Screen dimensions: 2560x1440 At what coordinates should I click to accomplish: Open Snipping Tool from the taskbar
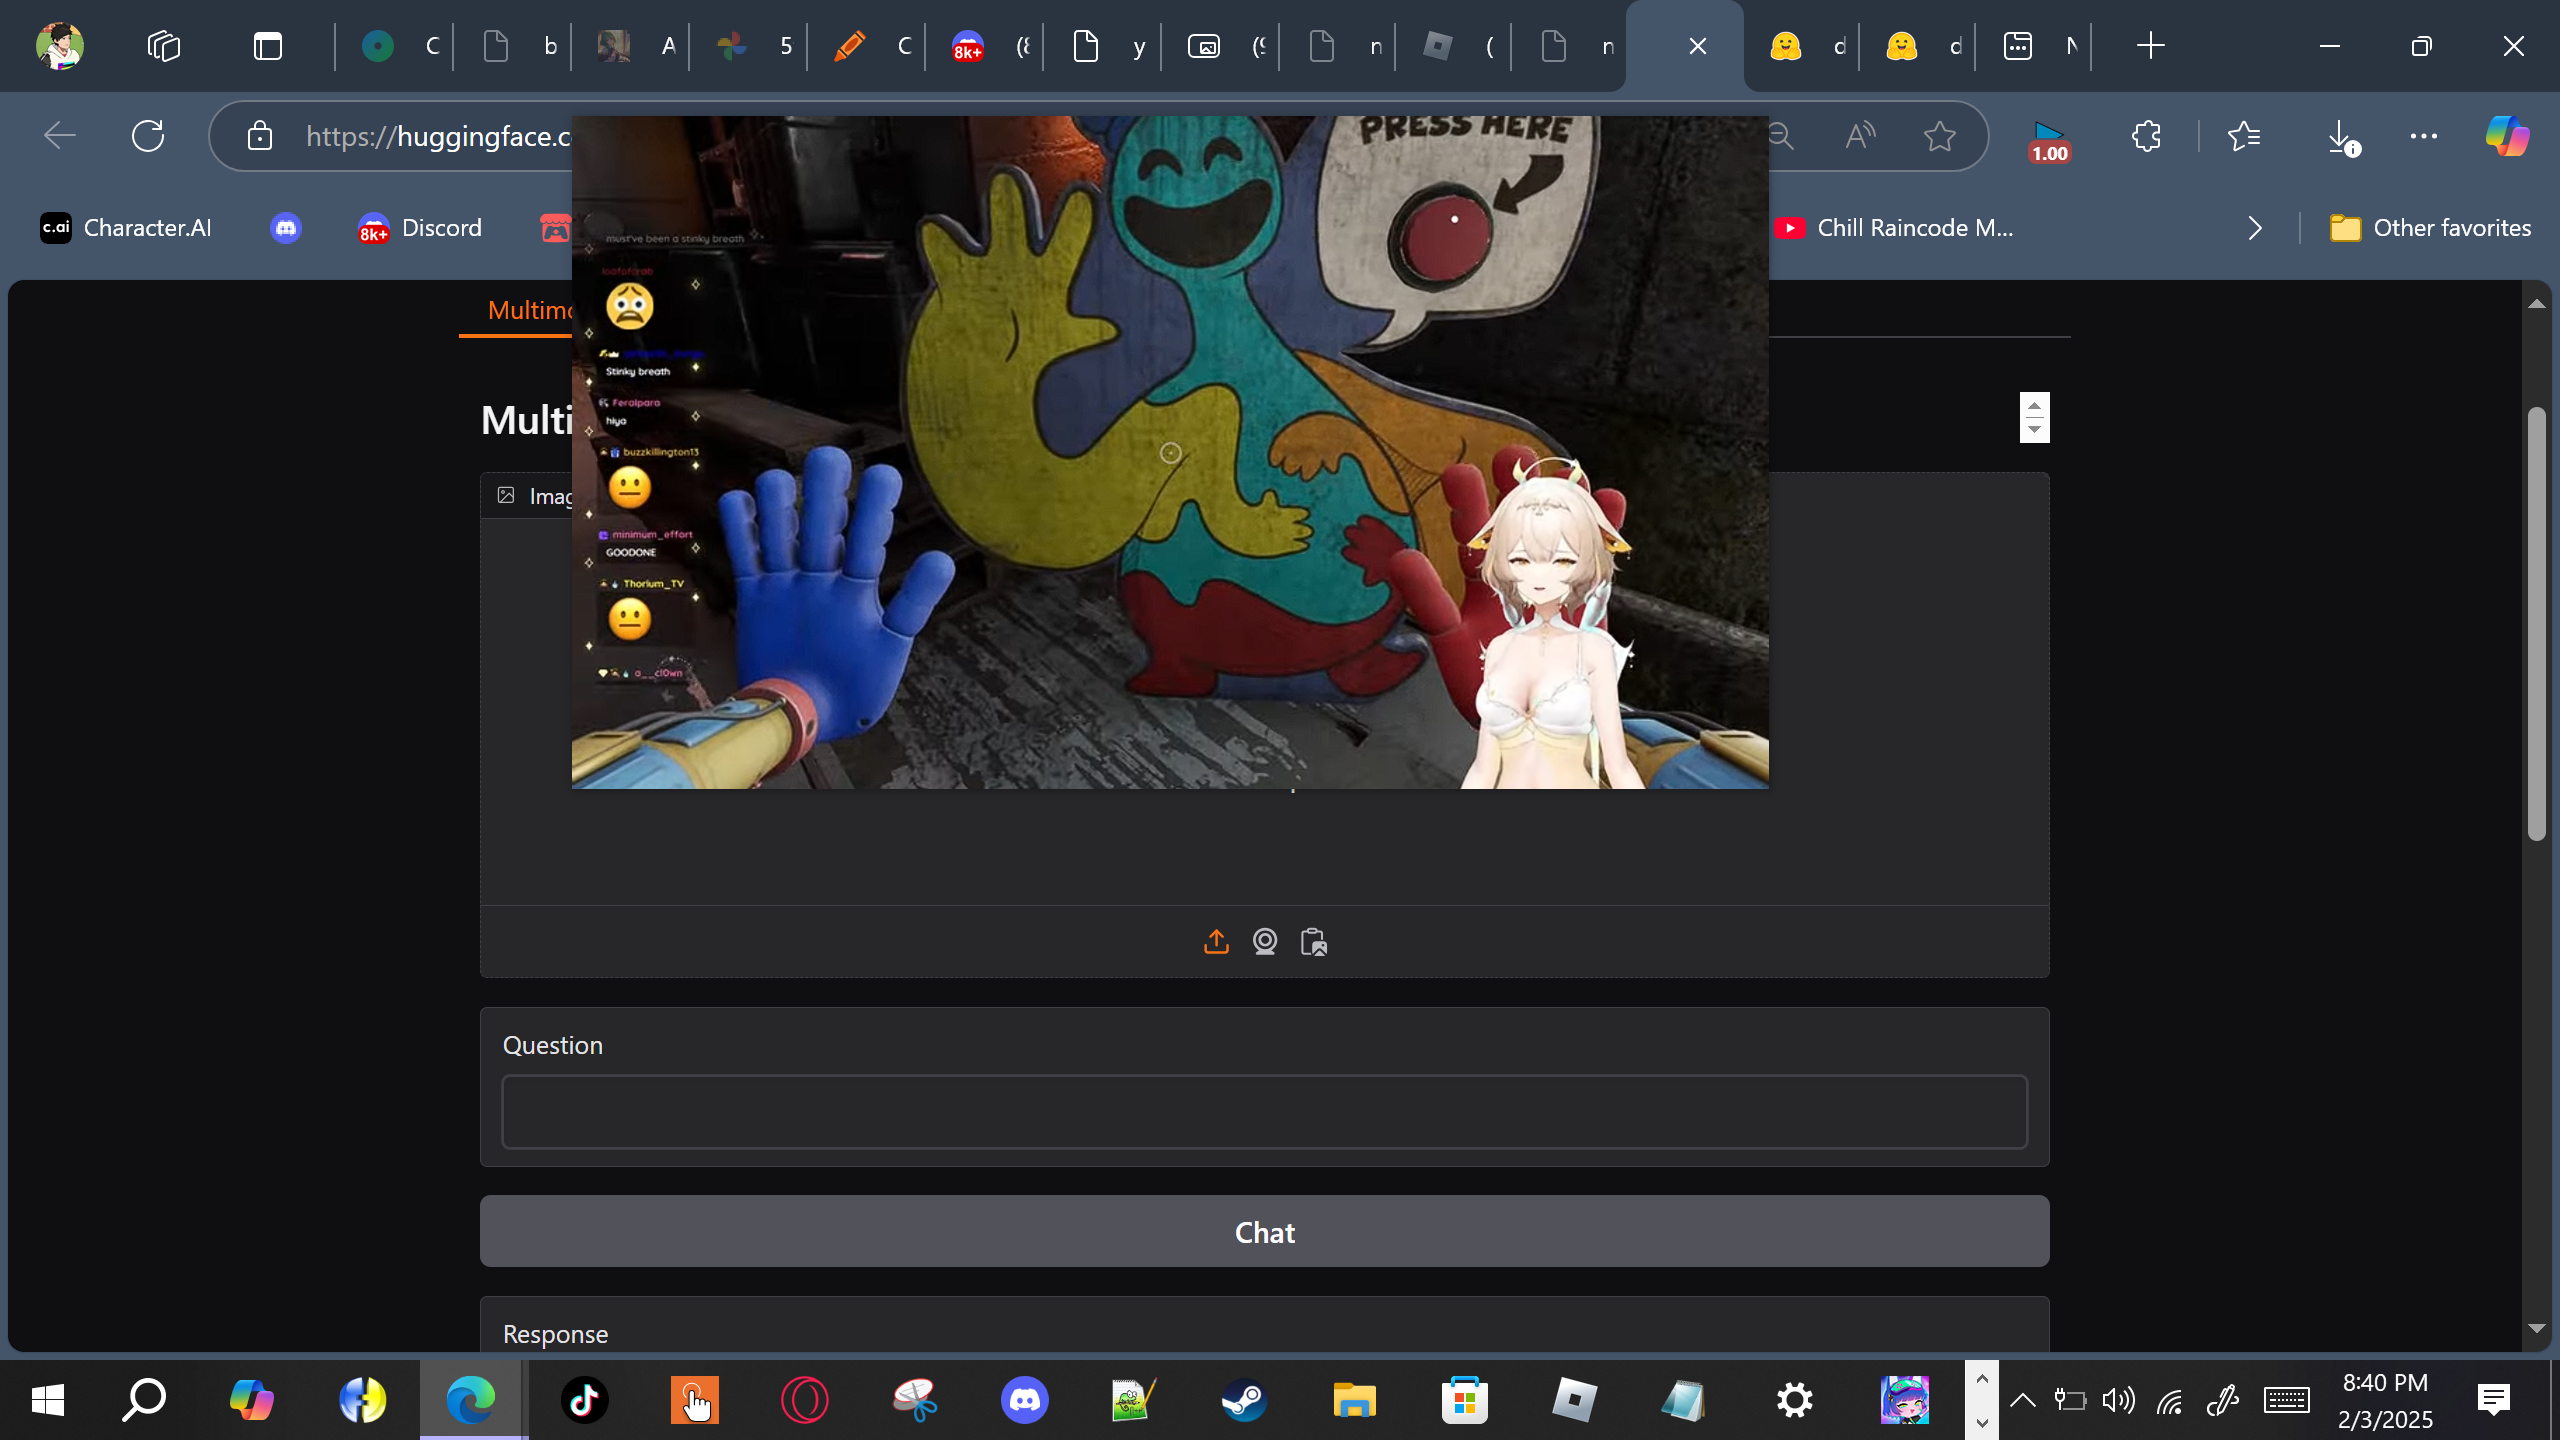point(915,1400)
